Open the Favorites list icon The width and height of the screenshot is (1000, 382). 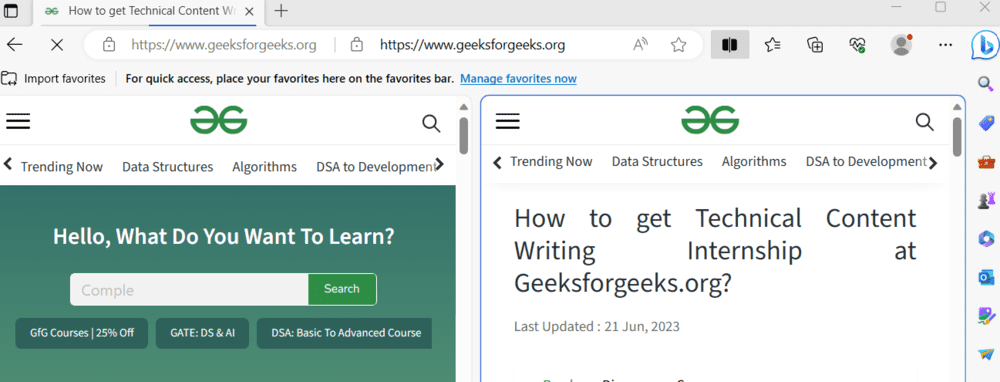[772, 45]
